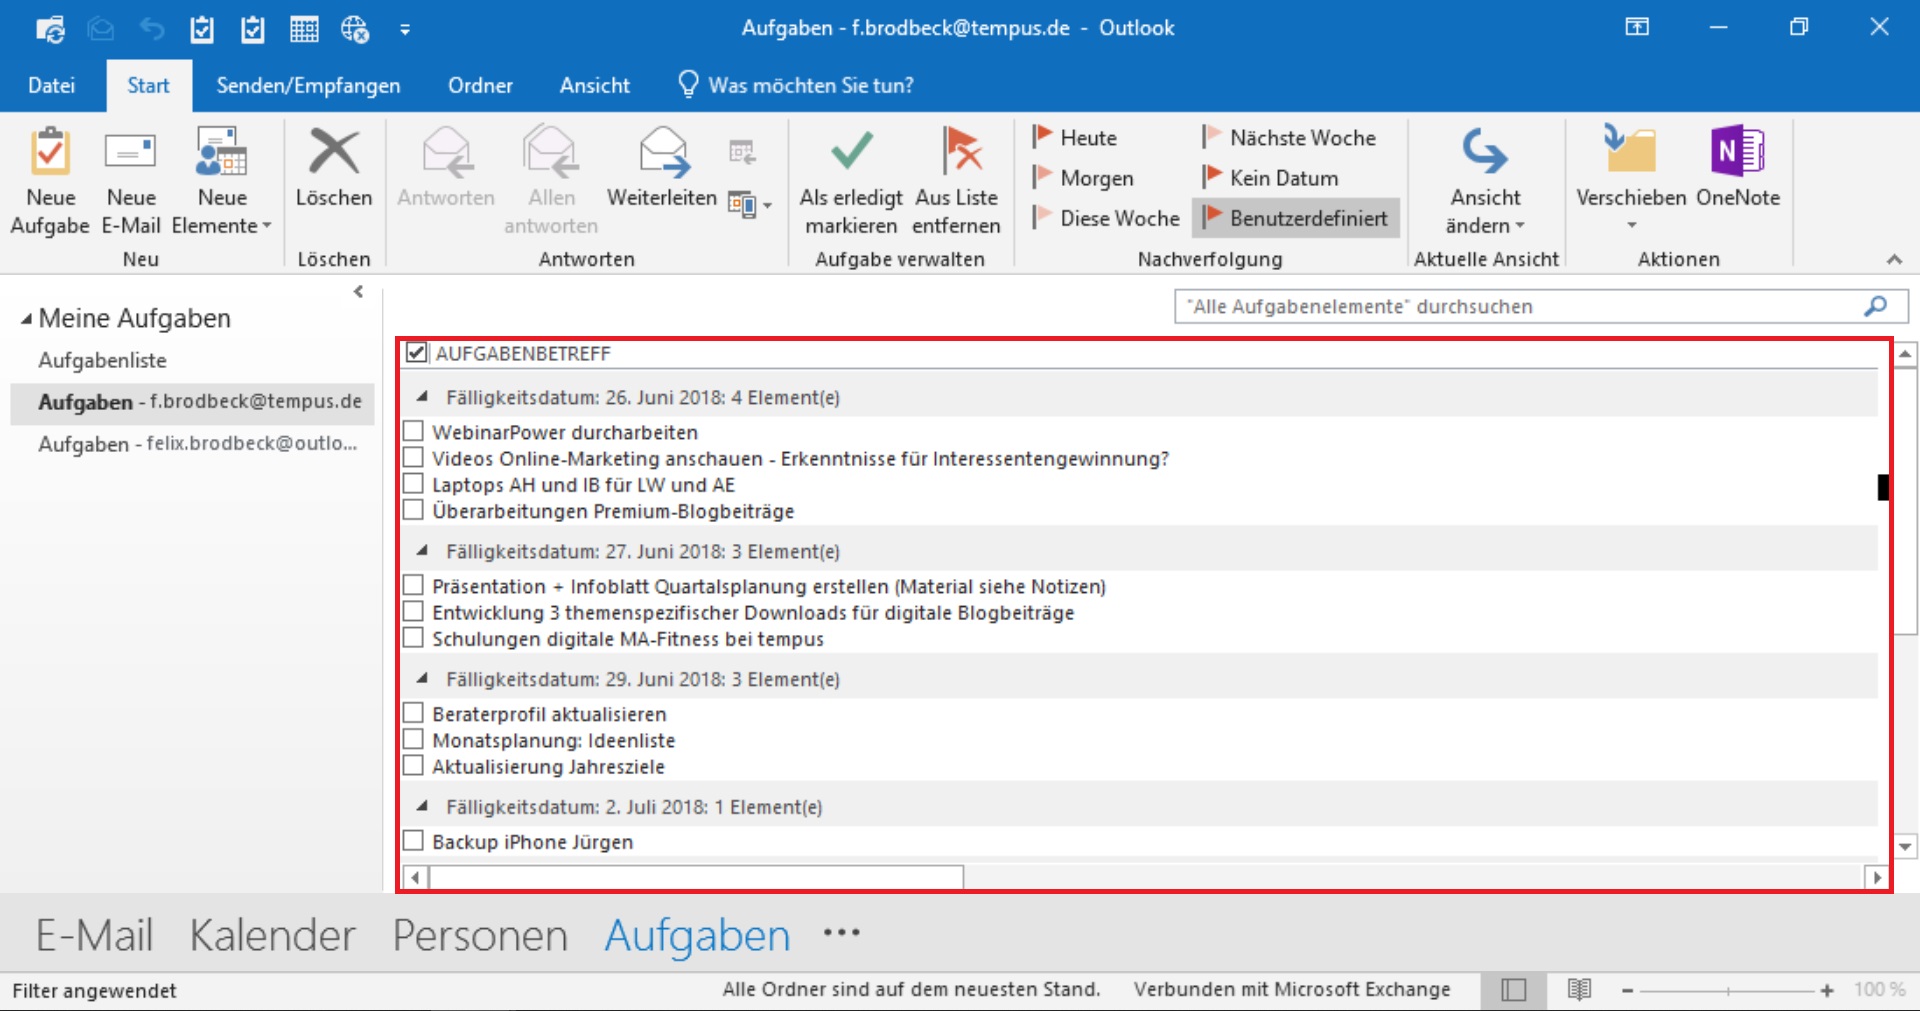Click Allen antworten icon

551,152
